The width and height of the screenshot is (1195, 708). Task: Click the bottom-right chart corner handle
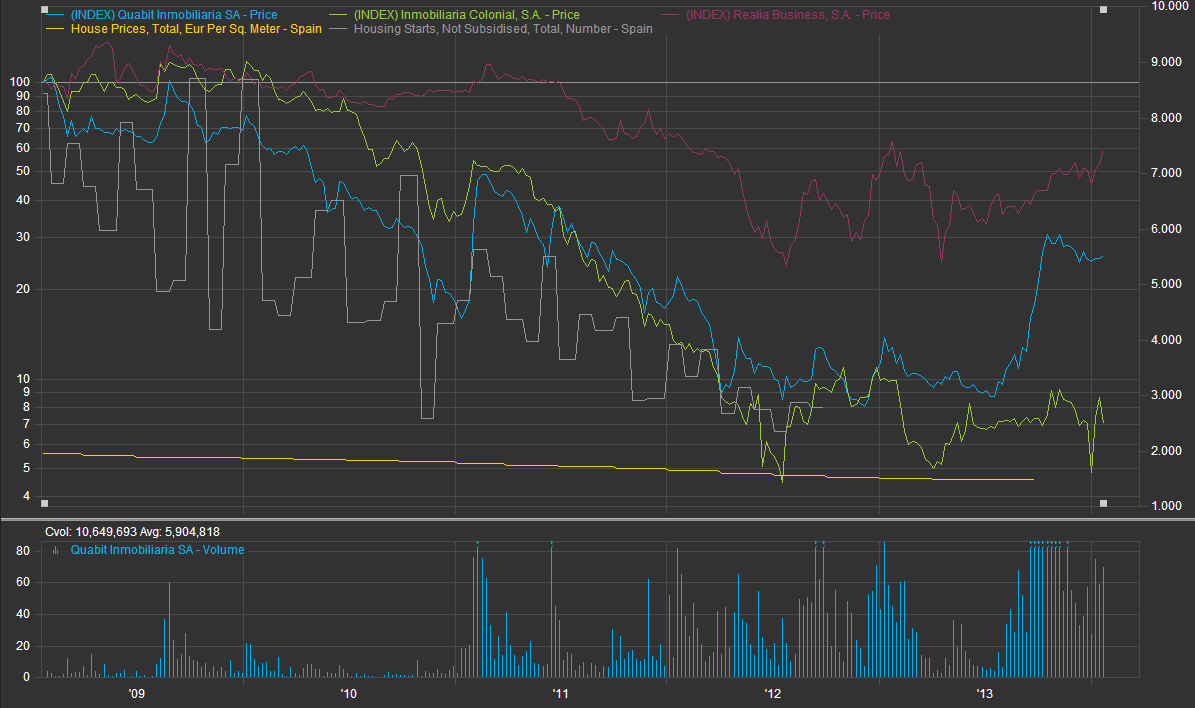pos(1103,503)
